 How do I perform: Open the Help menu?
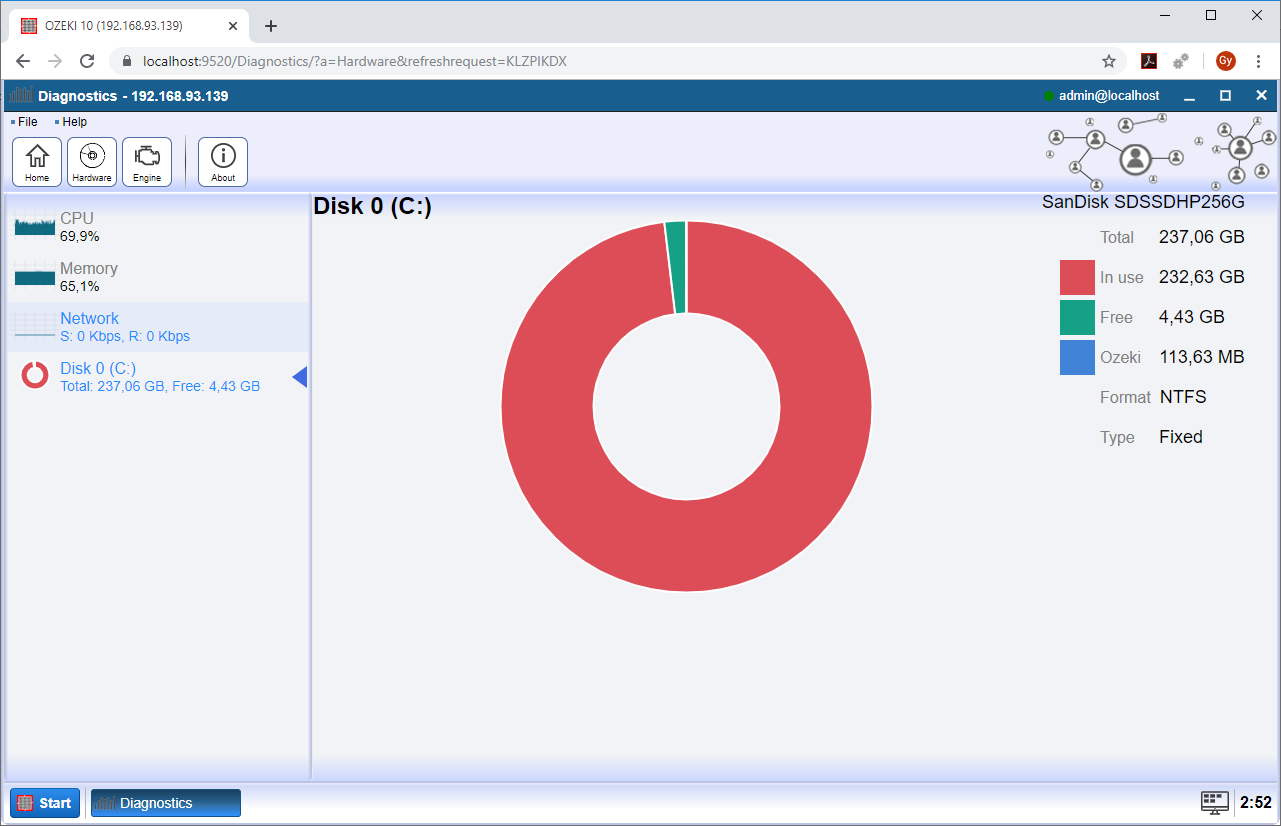pyautogui.click(x=74, y=122)
